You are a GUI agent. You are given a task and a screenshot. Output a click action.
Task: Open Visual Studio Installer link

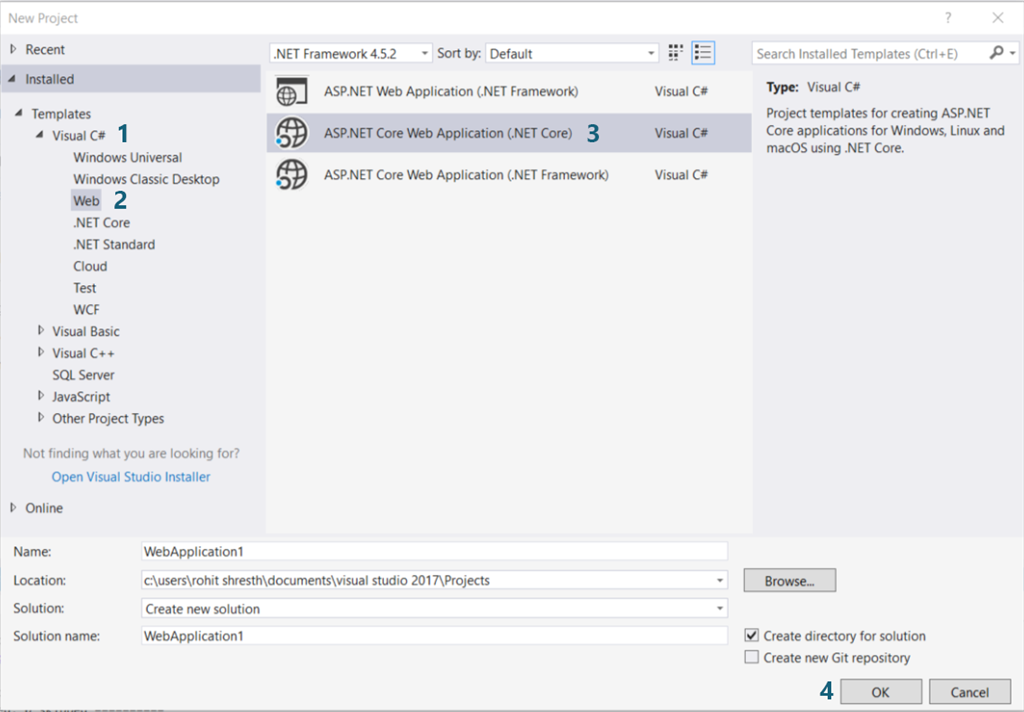(x=131, y=477)
